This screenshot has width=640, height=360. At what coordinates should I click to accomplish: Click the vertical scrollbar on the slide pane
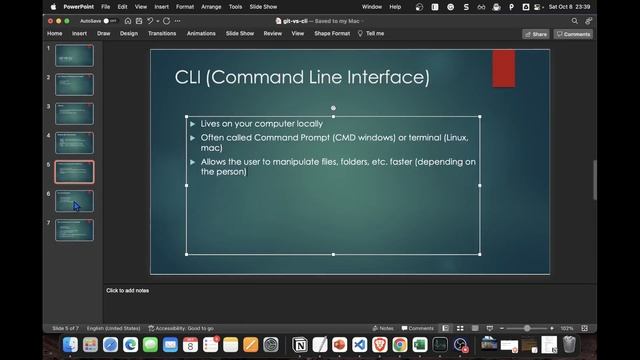pyautogui.click(x=595, y=180)
